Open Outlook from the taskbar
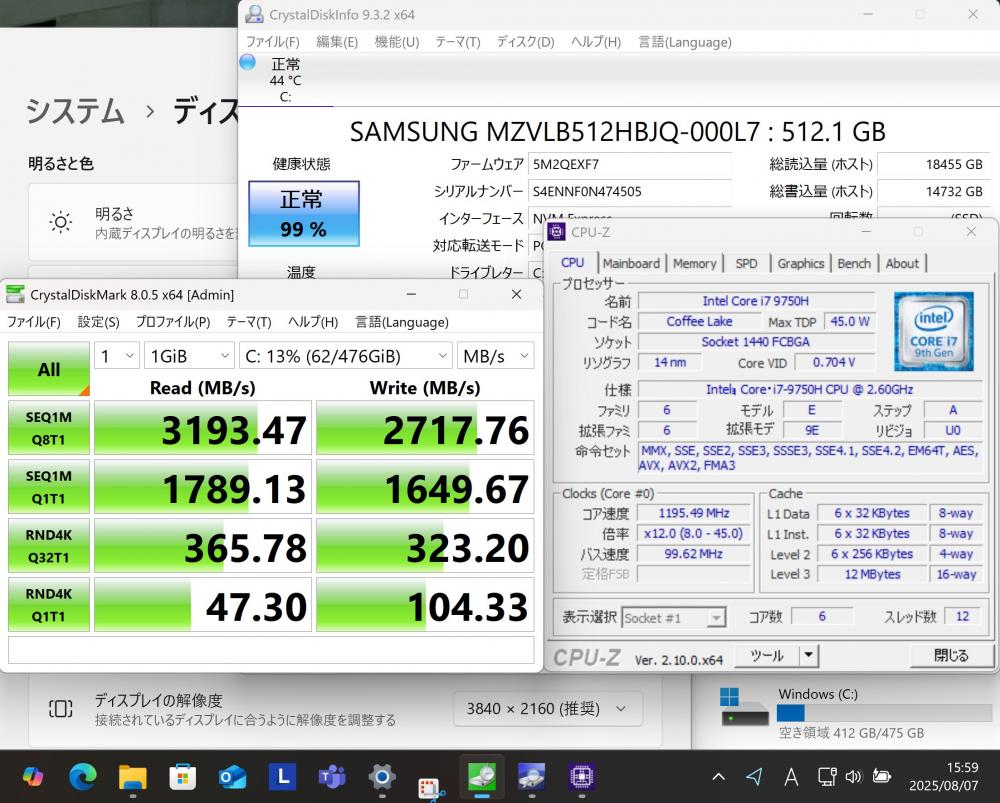The height and width of the screenshot is (803, 1000). tap(232, 777)
